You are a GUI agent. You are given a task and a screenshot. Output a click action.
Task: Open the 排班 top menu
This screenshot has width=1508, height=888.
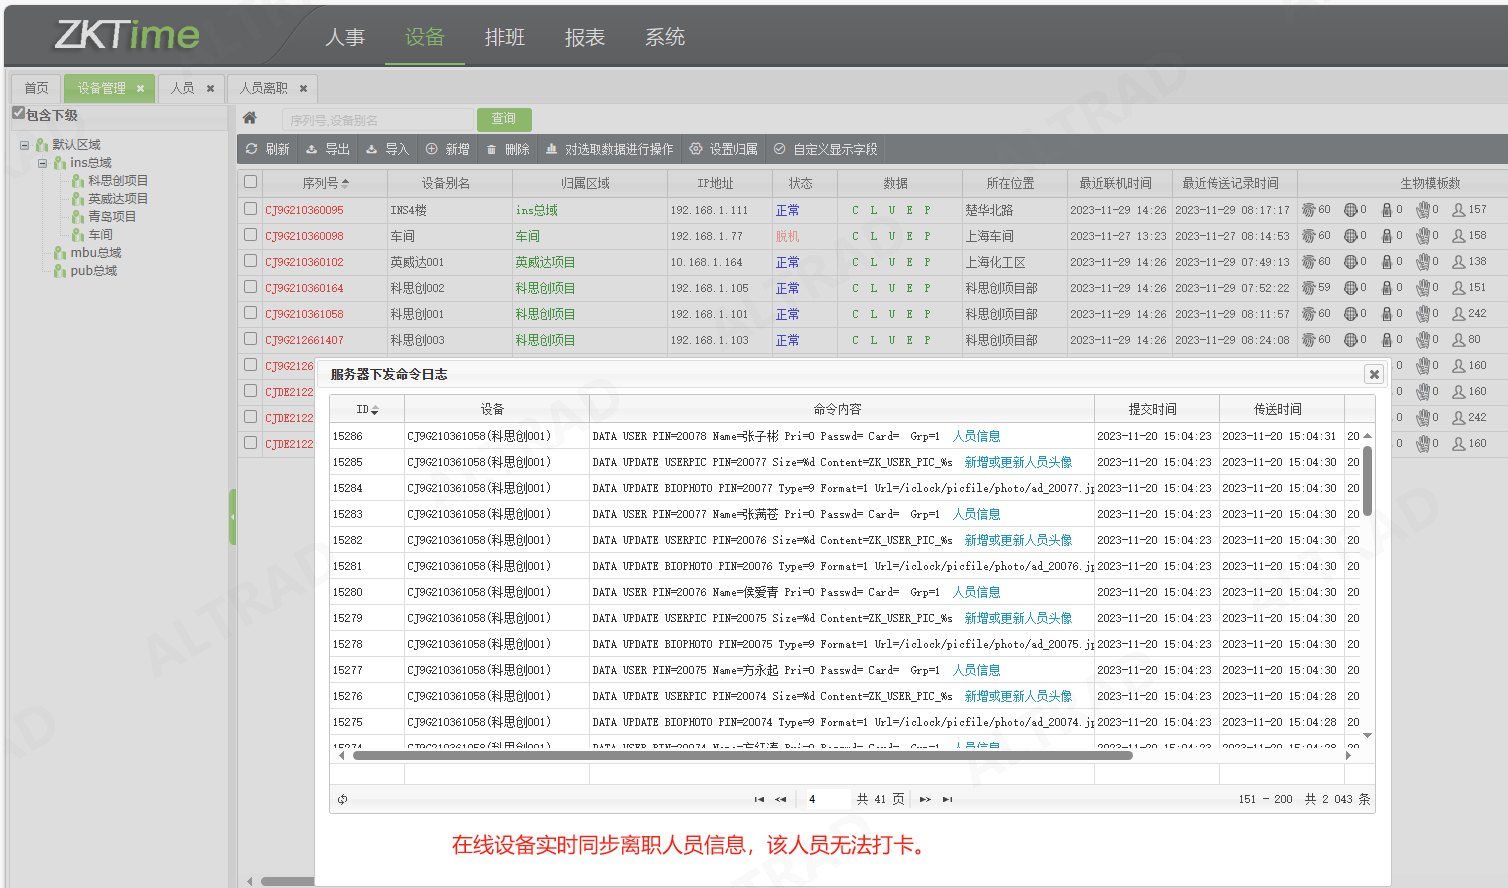(504, 37)
